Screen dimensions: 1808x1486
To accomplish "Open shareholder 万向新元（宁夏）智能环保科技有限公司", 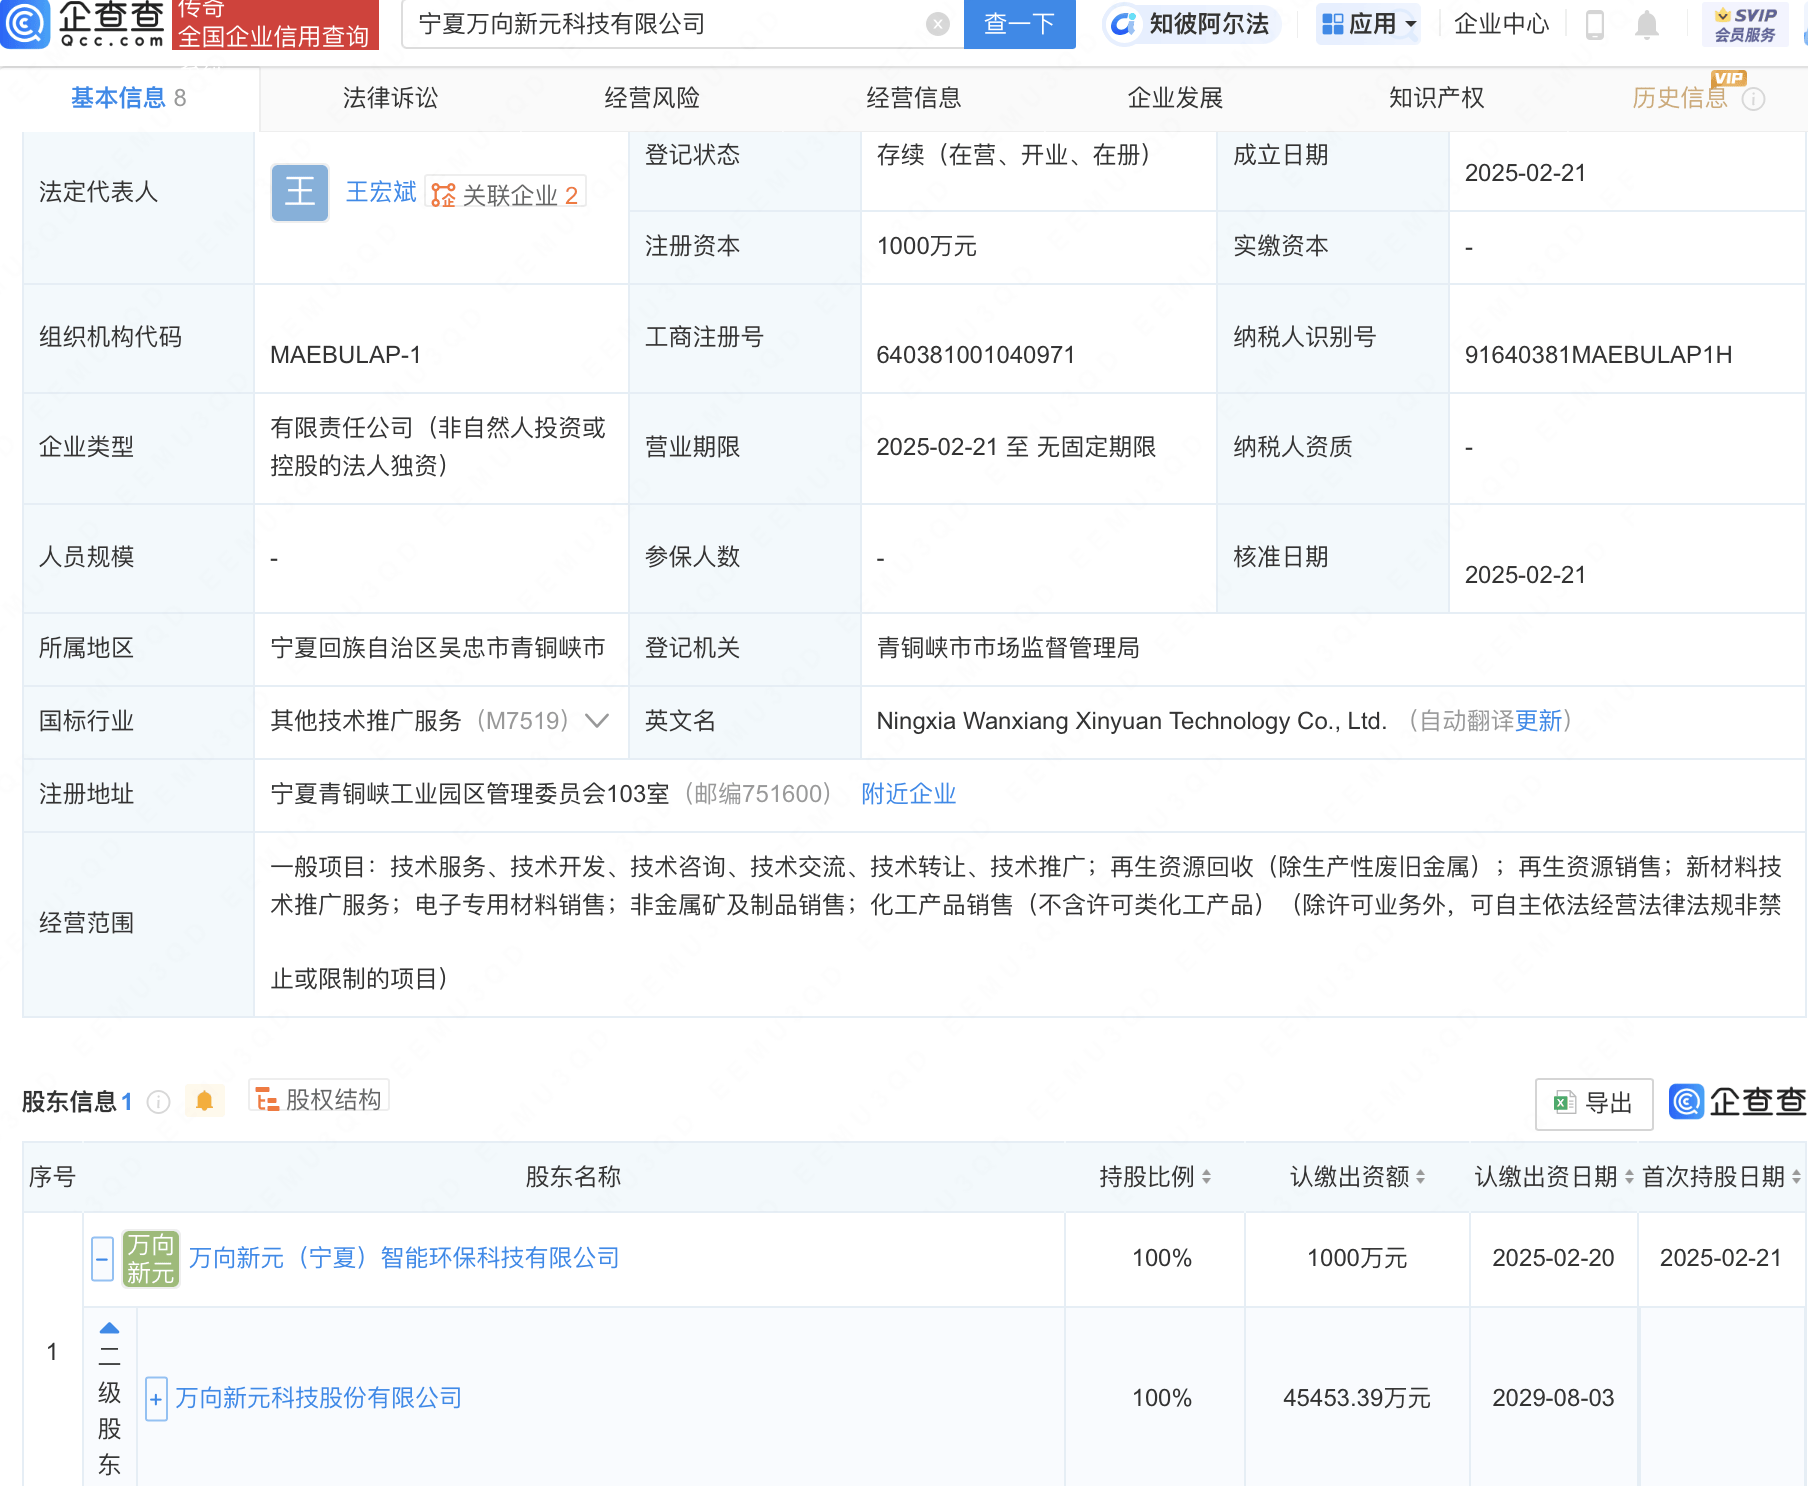I will (x=404, y=1258).
